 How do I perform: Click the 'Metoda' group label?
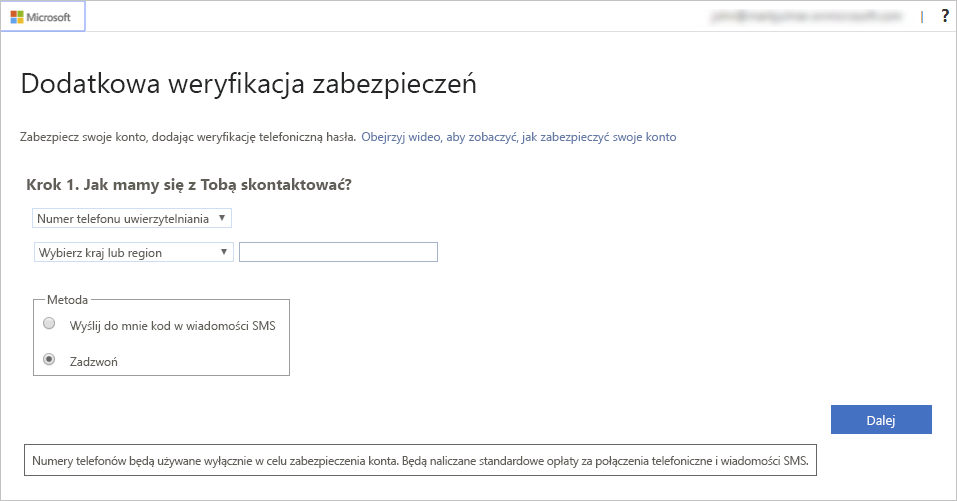pyautogui.click(x=67, y=300)
